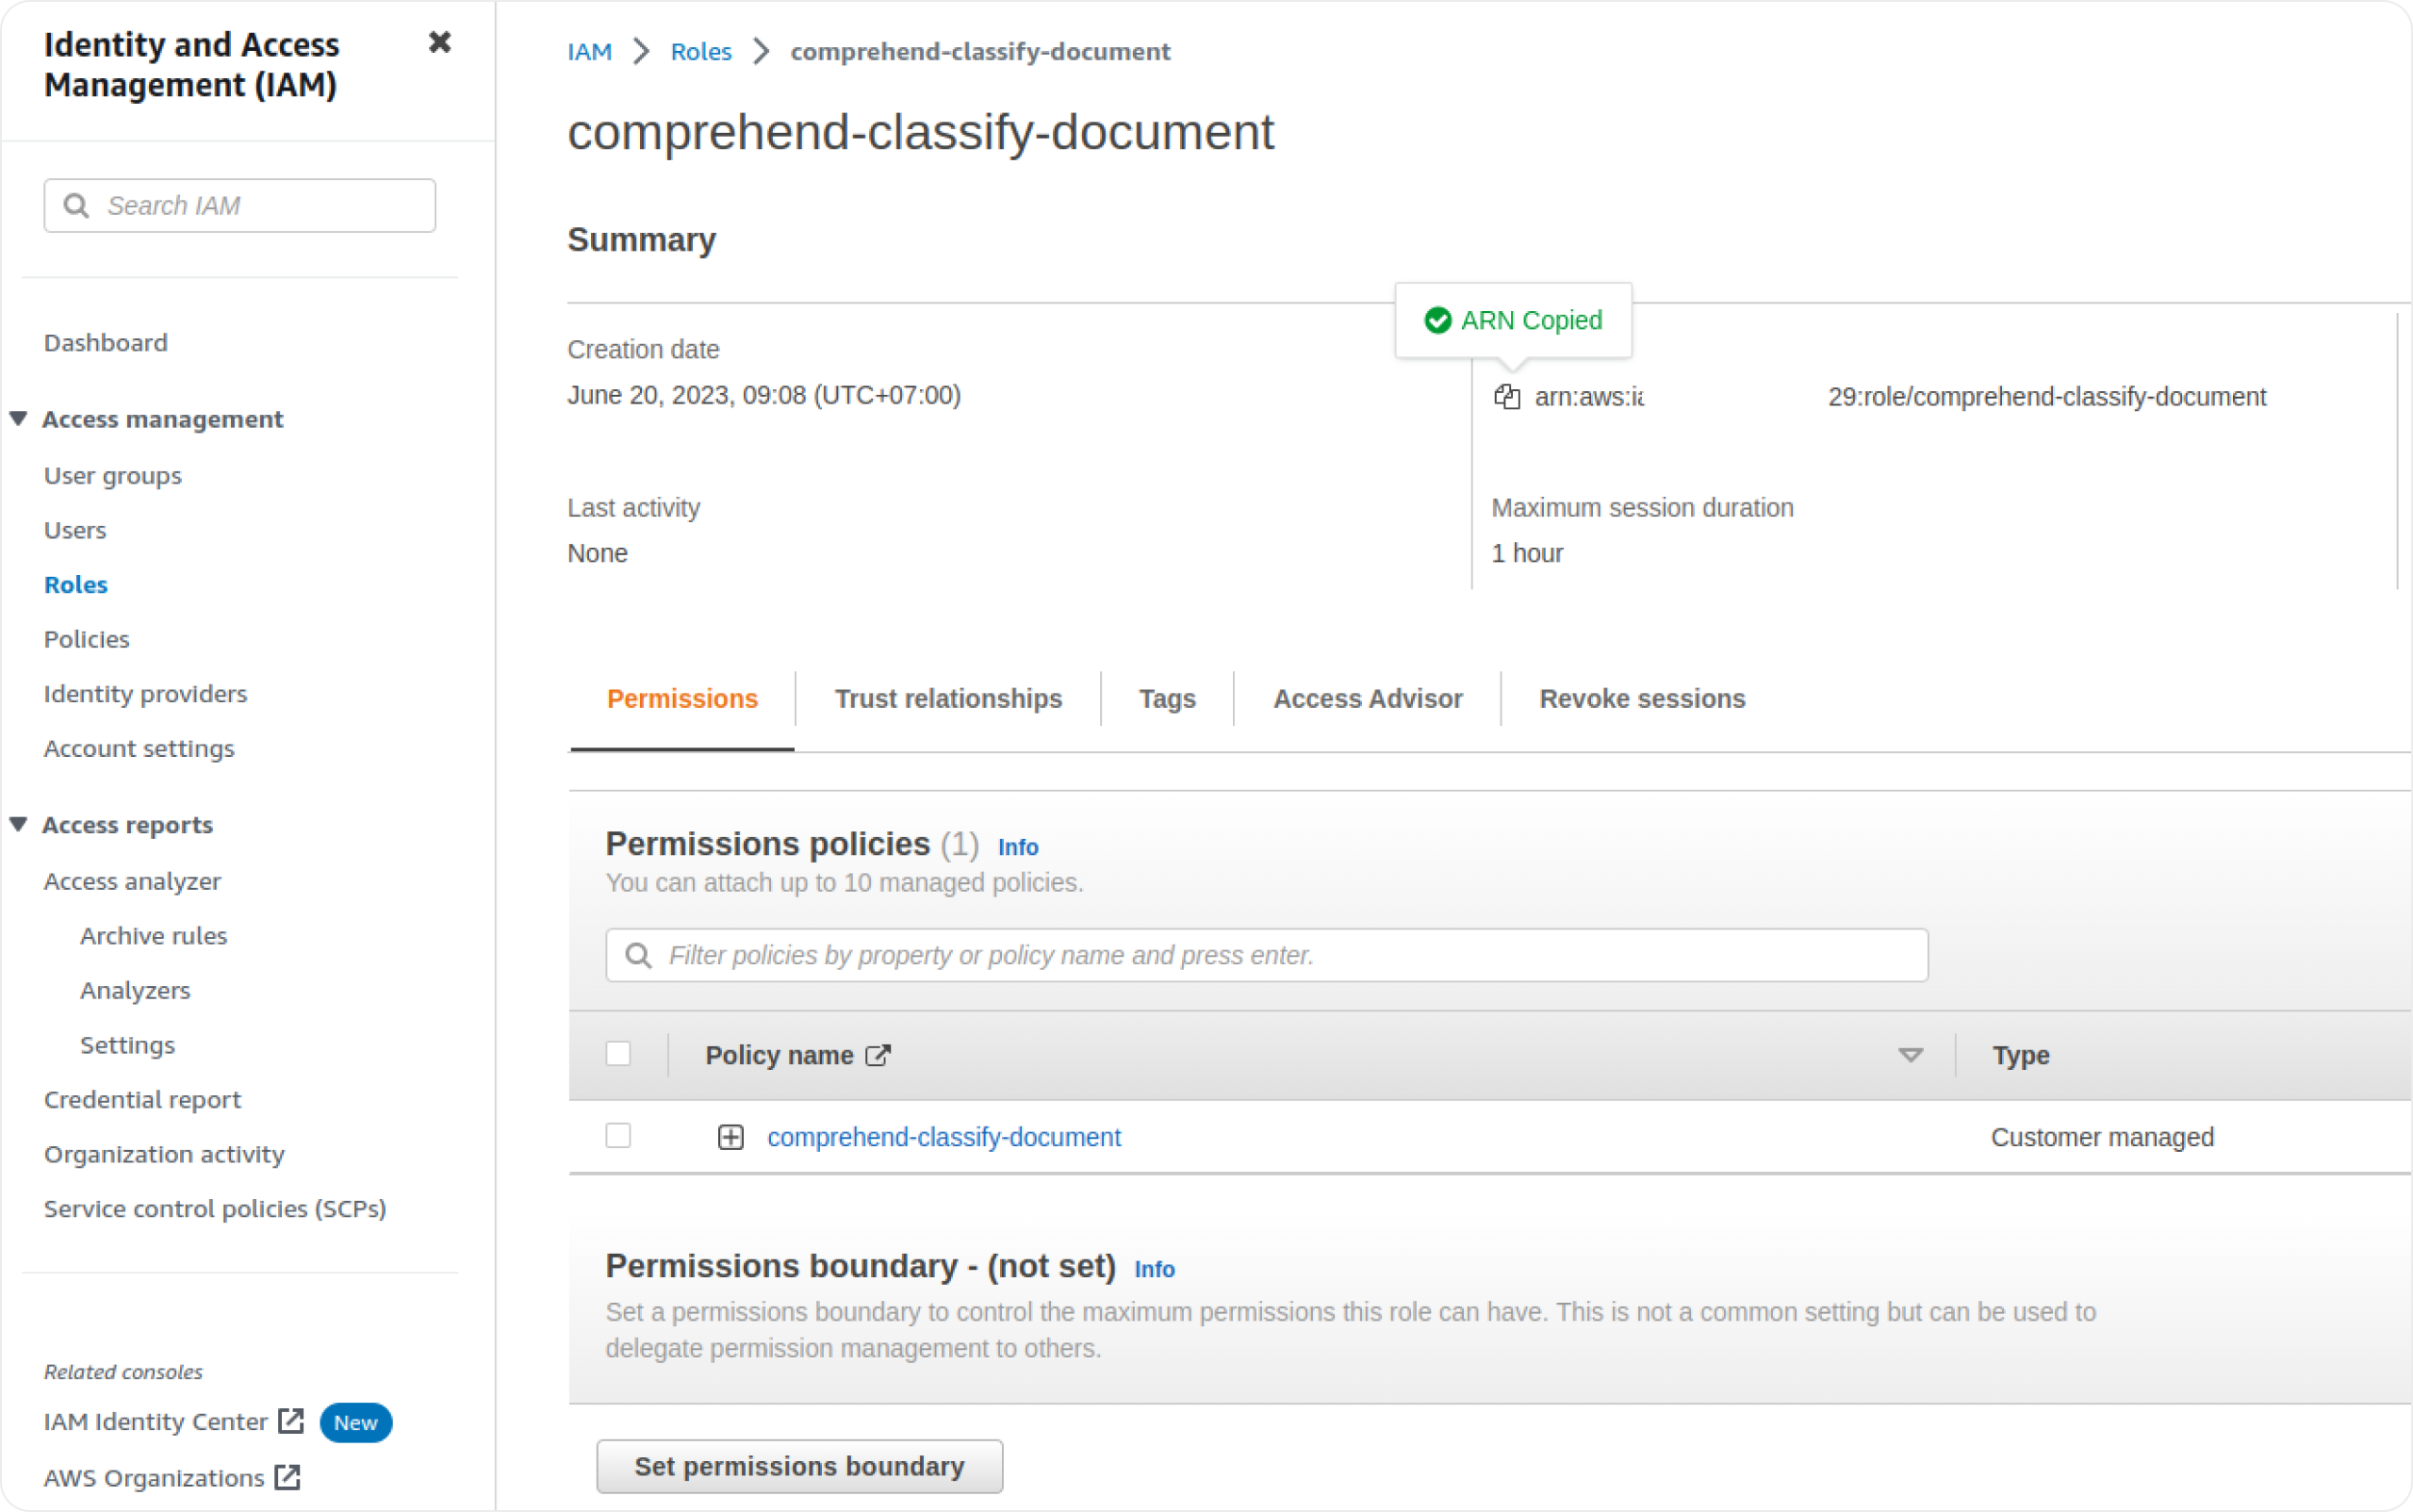Switch to the Trust relationships tab
Image resolution: width=2413 pixels, height=1512 pixels.
coord(947,699)
